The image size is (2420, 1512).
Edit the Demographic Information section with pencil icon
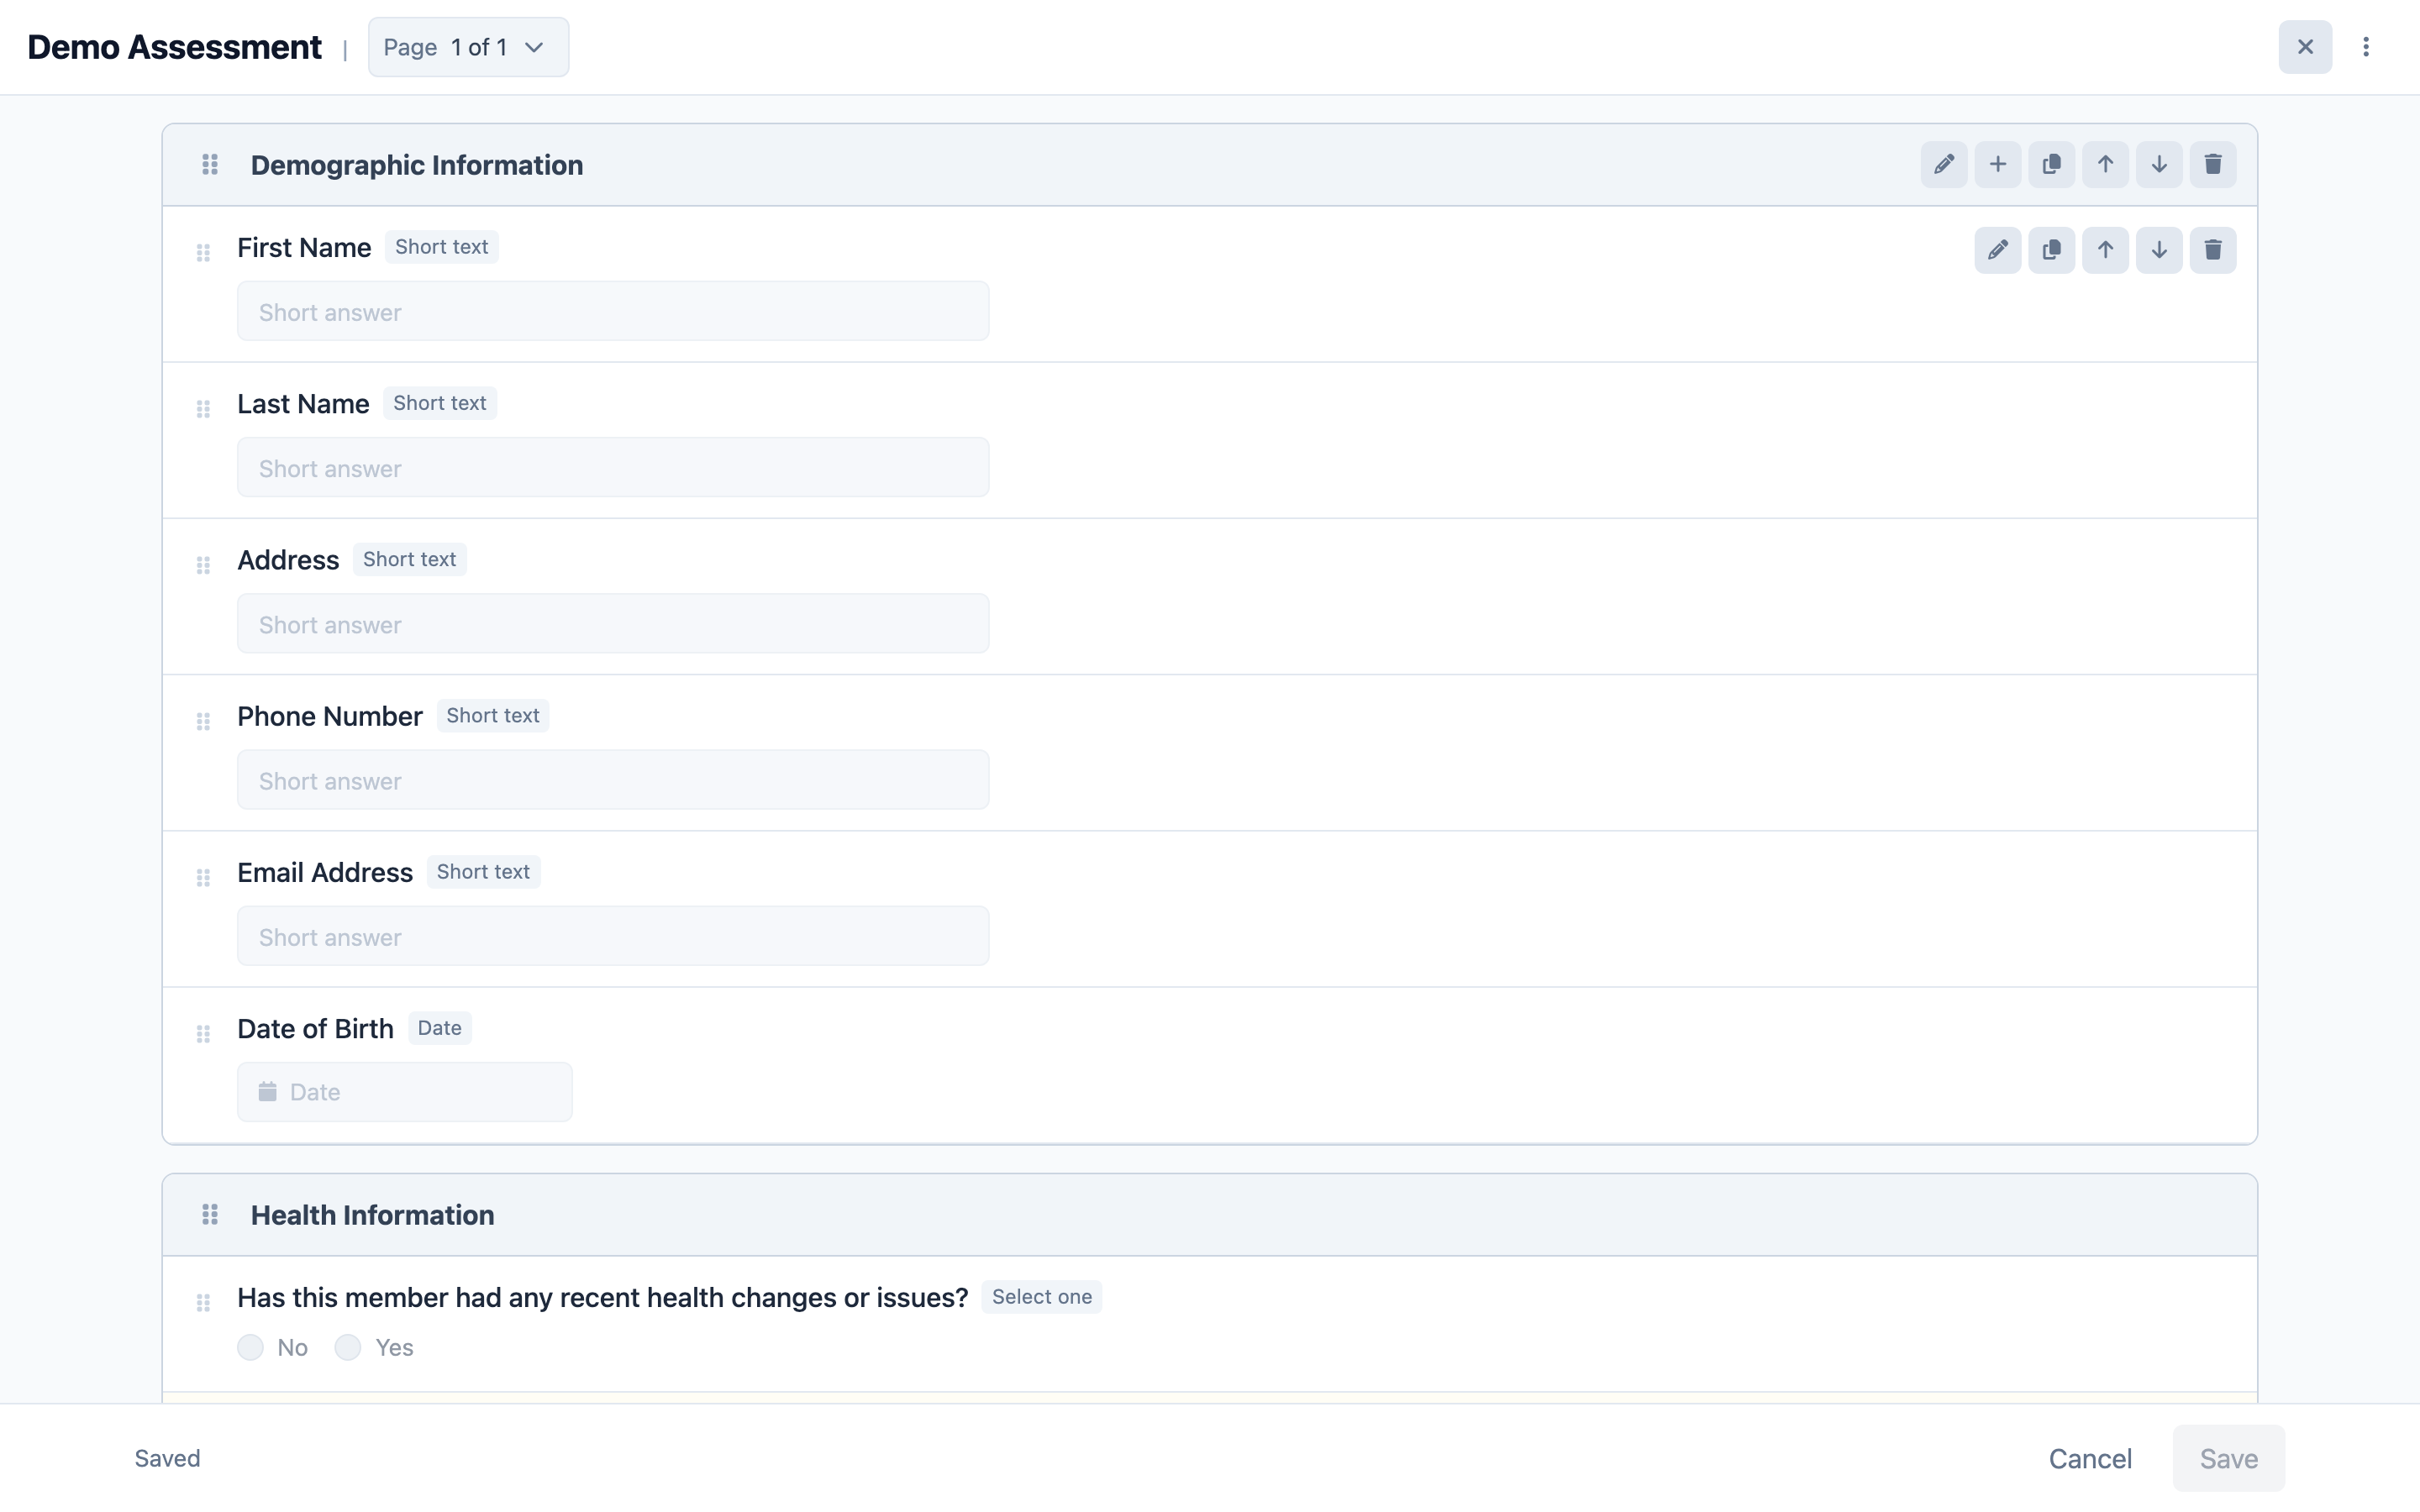point(1943,164)
